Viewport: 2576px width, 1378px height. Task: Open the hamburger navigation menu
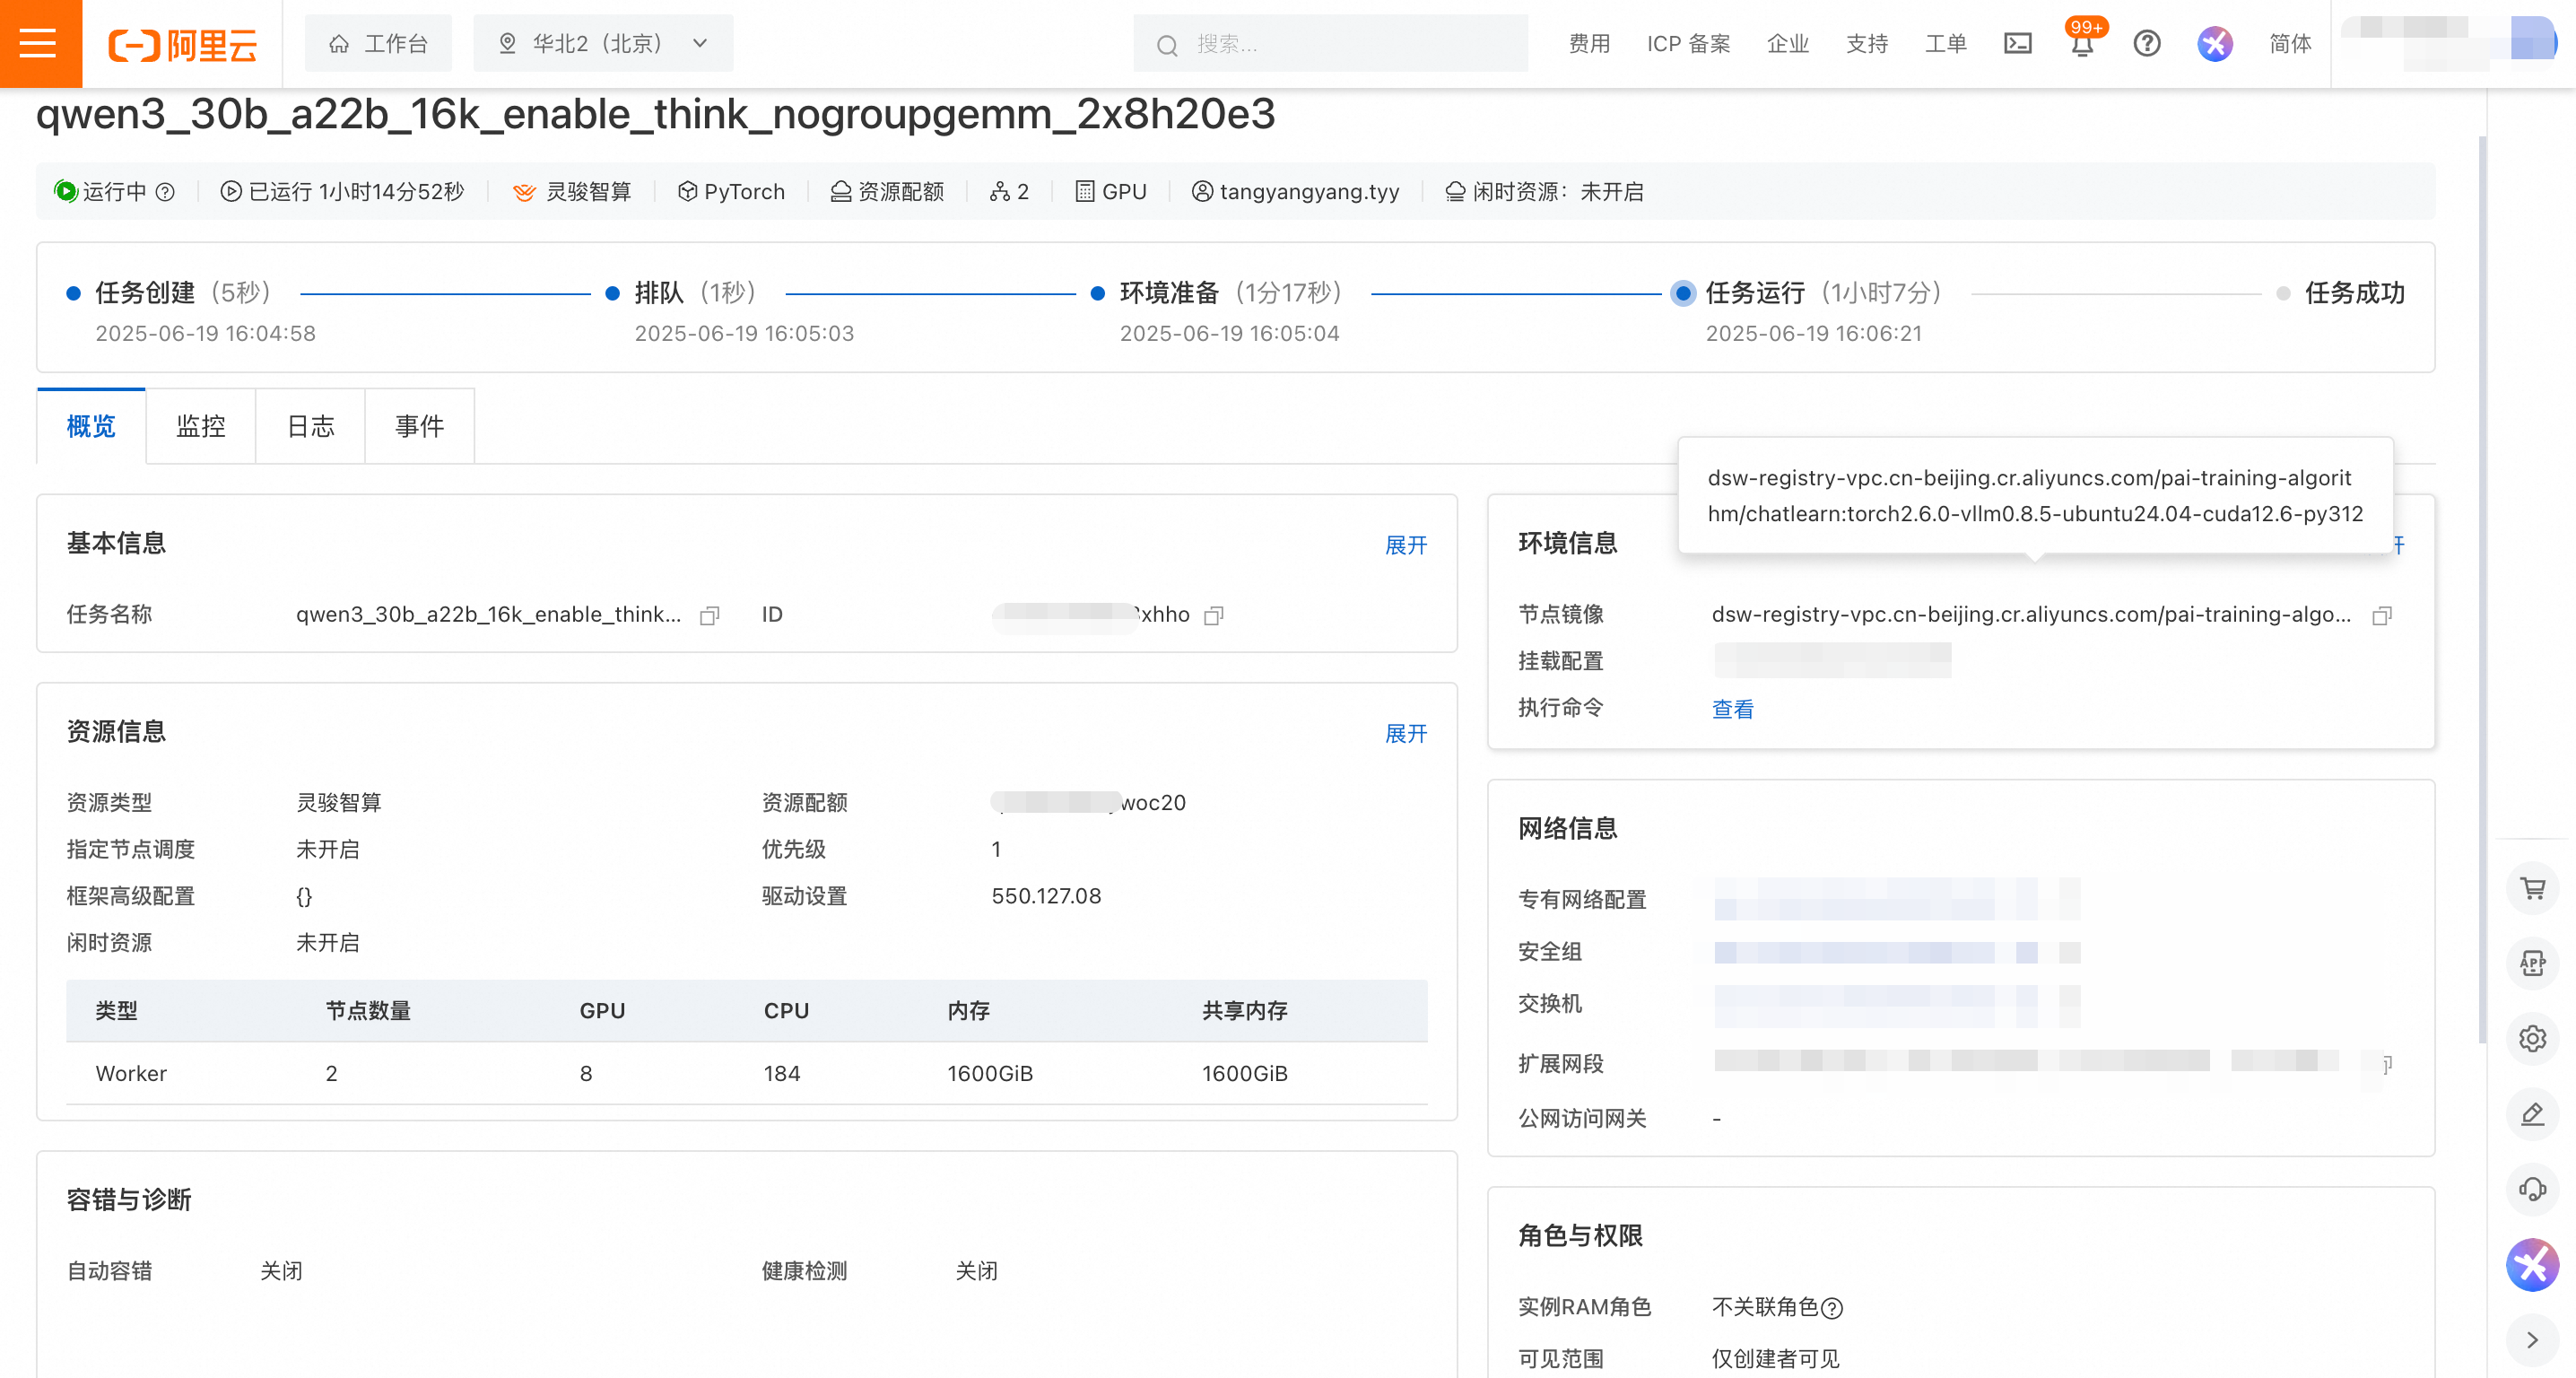pyautogui.click(x=39, y=43)
